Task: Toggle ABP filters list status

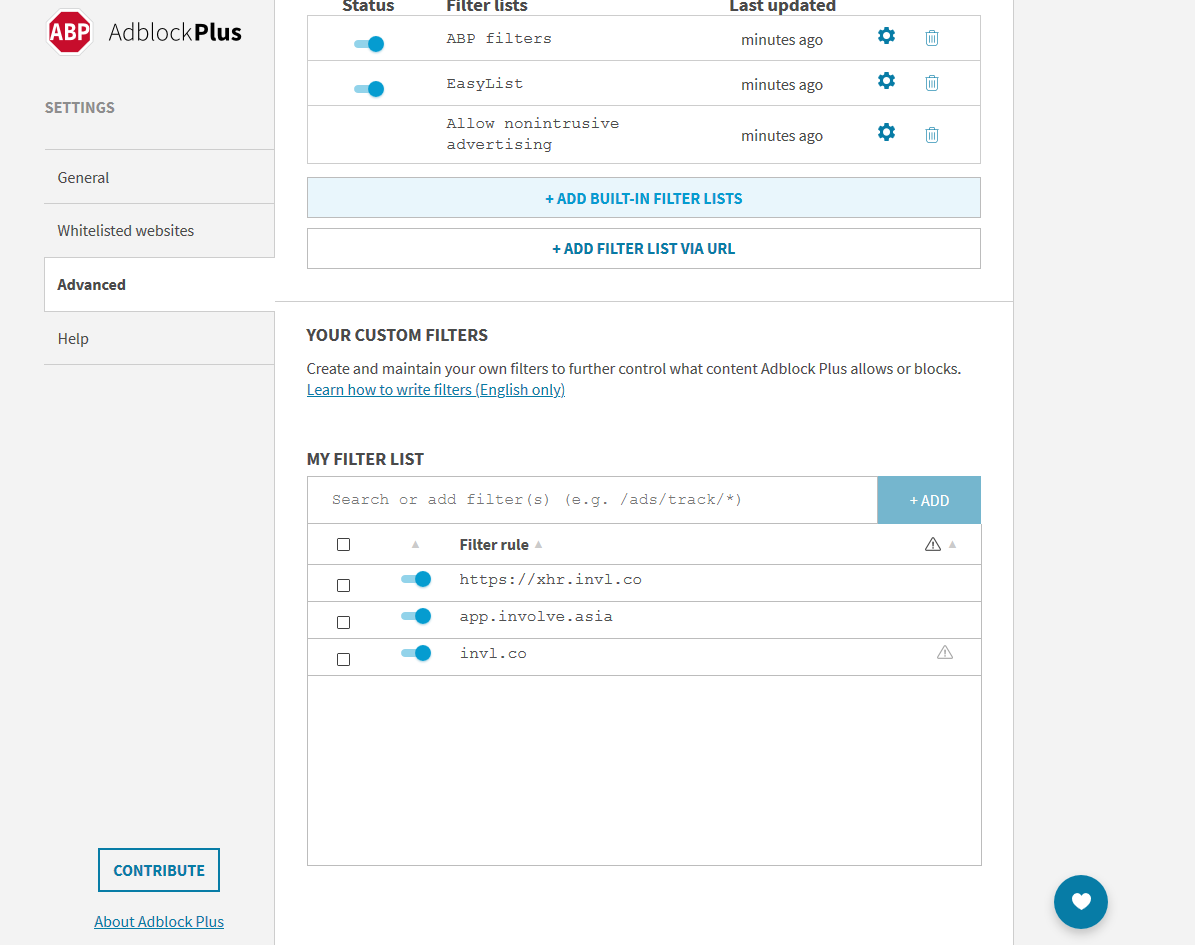Action: [369, 43]
